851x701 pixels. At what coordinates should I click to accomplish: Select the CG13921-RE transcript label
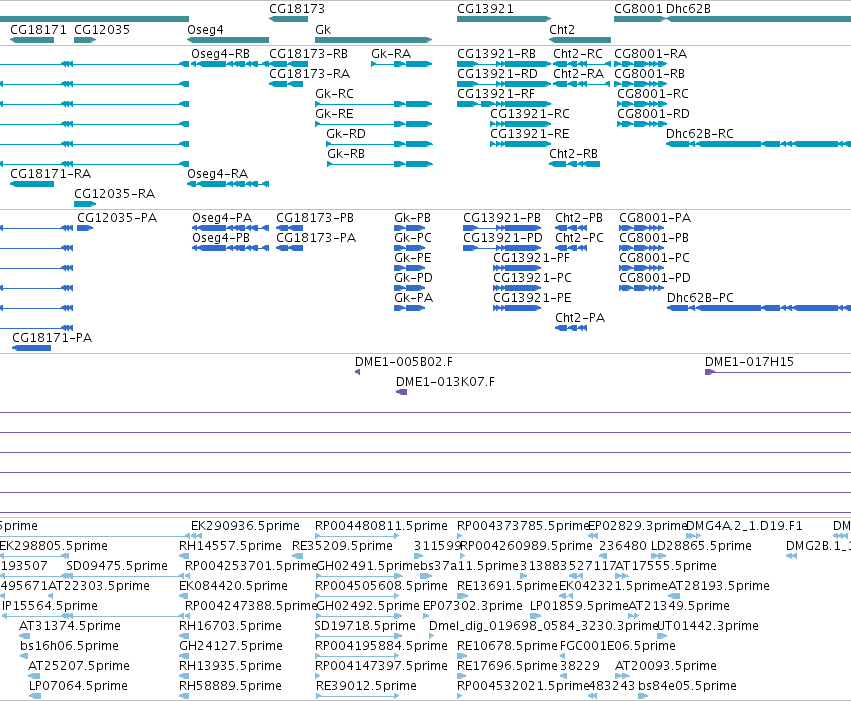click(530, 134)
